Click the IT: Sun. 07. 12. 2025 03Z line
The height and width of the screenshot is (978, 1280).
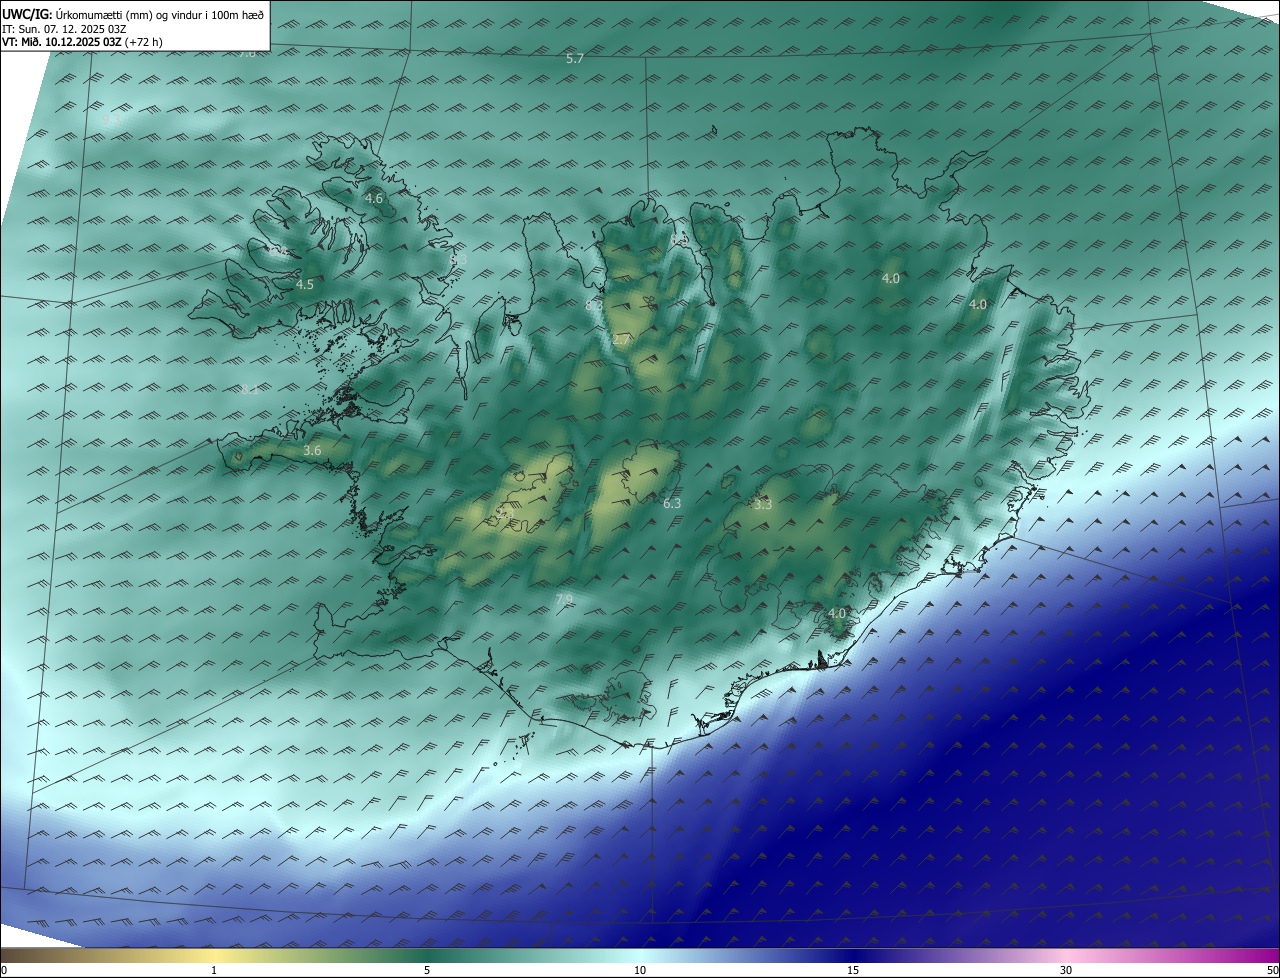click(x=64, y=29)
